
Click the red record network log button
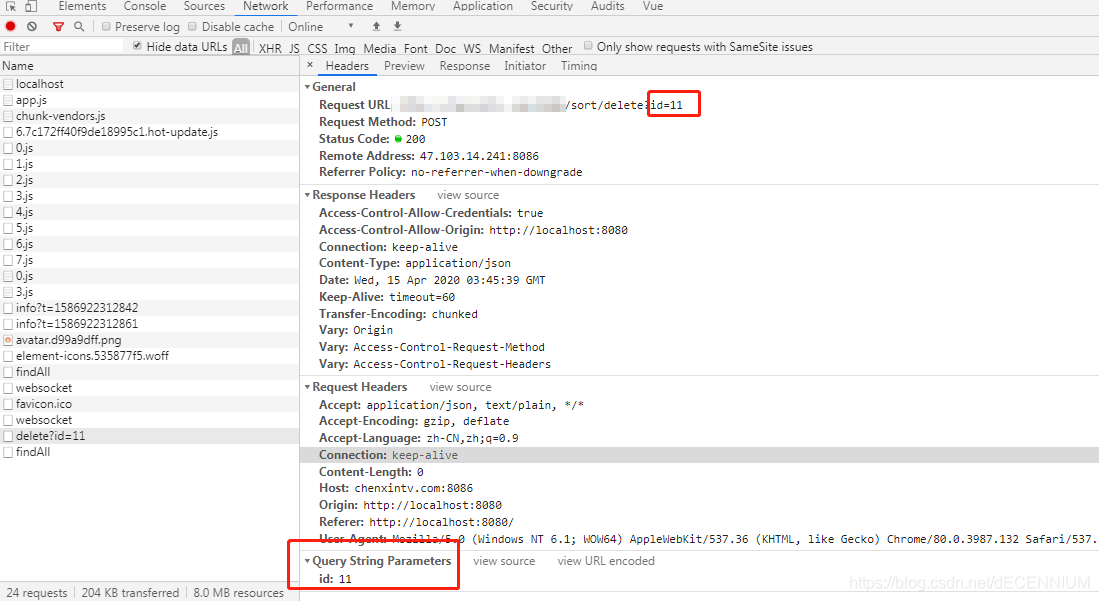(x=10, y=26)
